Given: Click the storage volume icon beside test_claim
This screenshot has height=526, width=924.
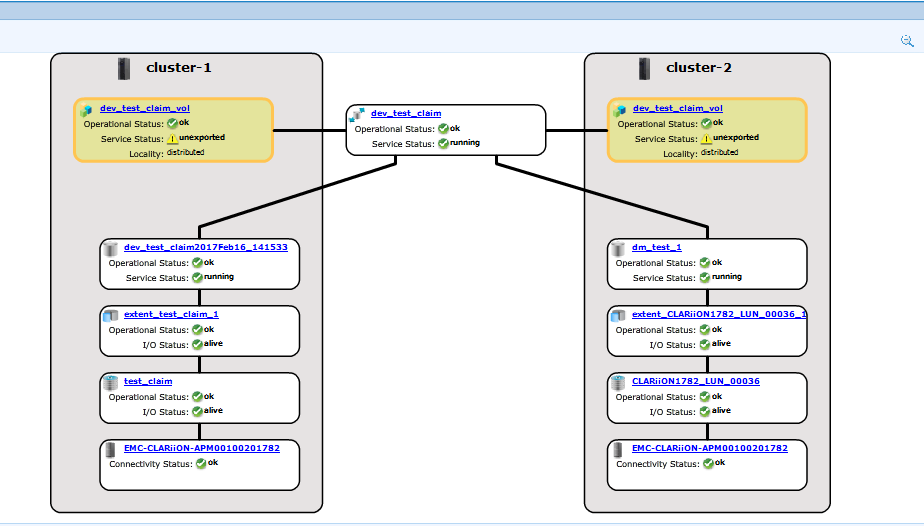Looking at the screenshot, I should click(111, 382).
